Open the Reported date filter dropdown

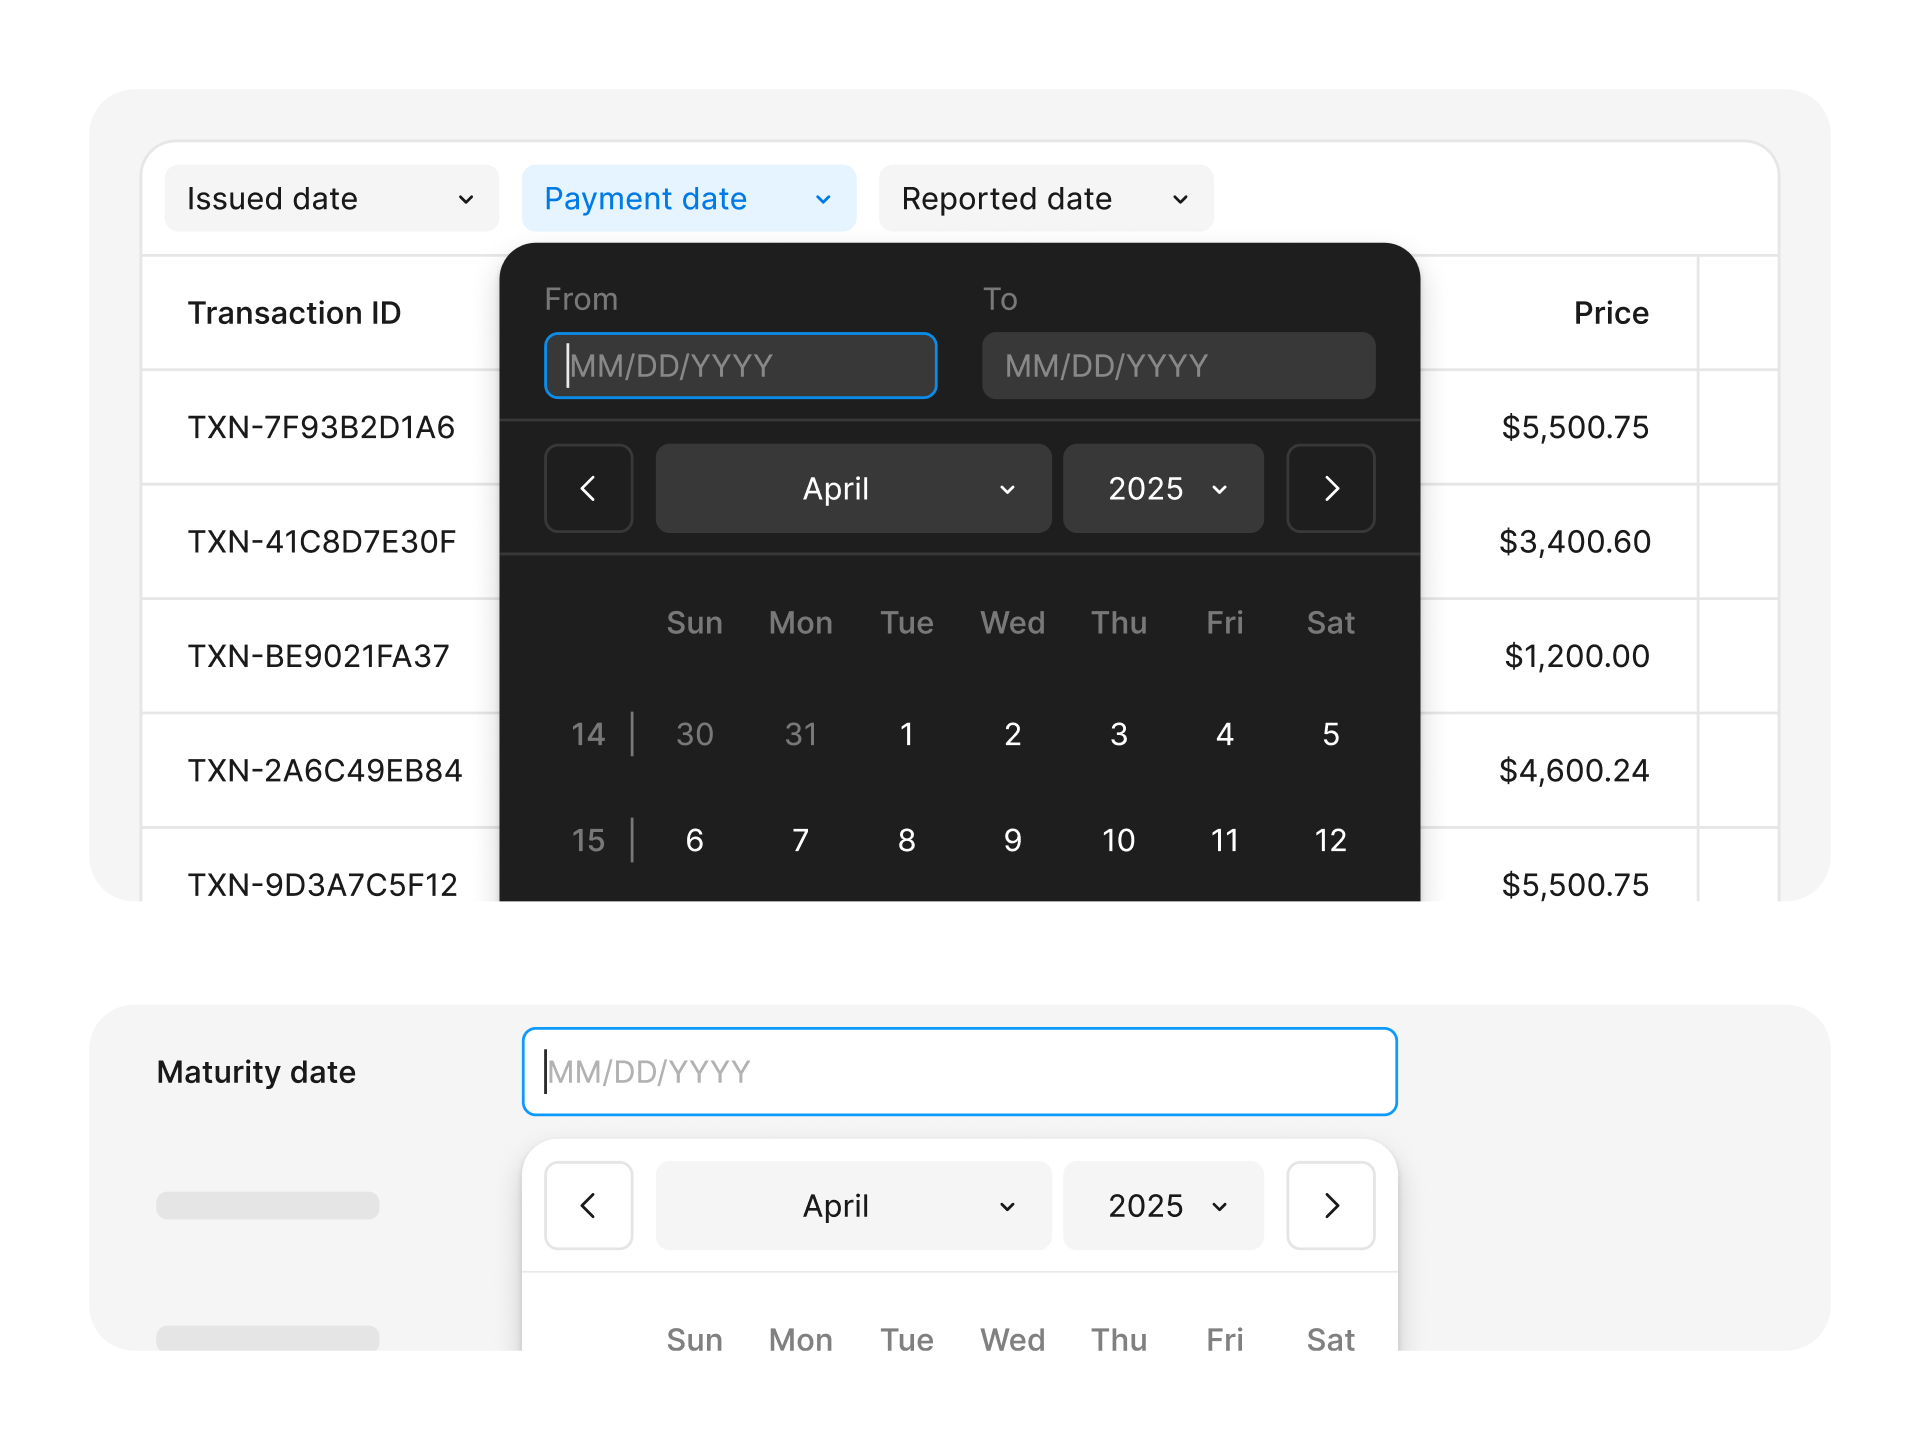1045,198
